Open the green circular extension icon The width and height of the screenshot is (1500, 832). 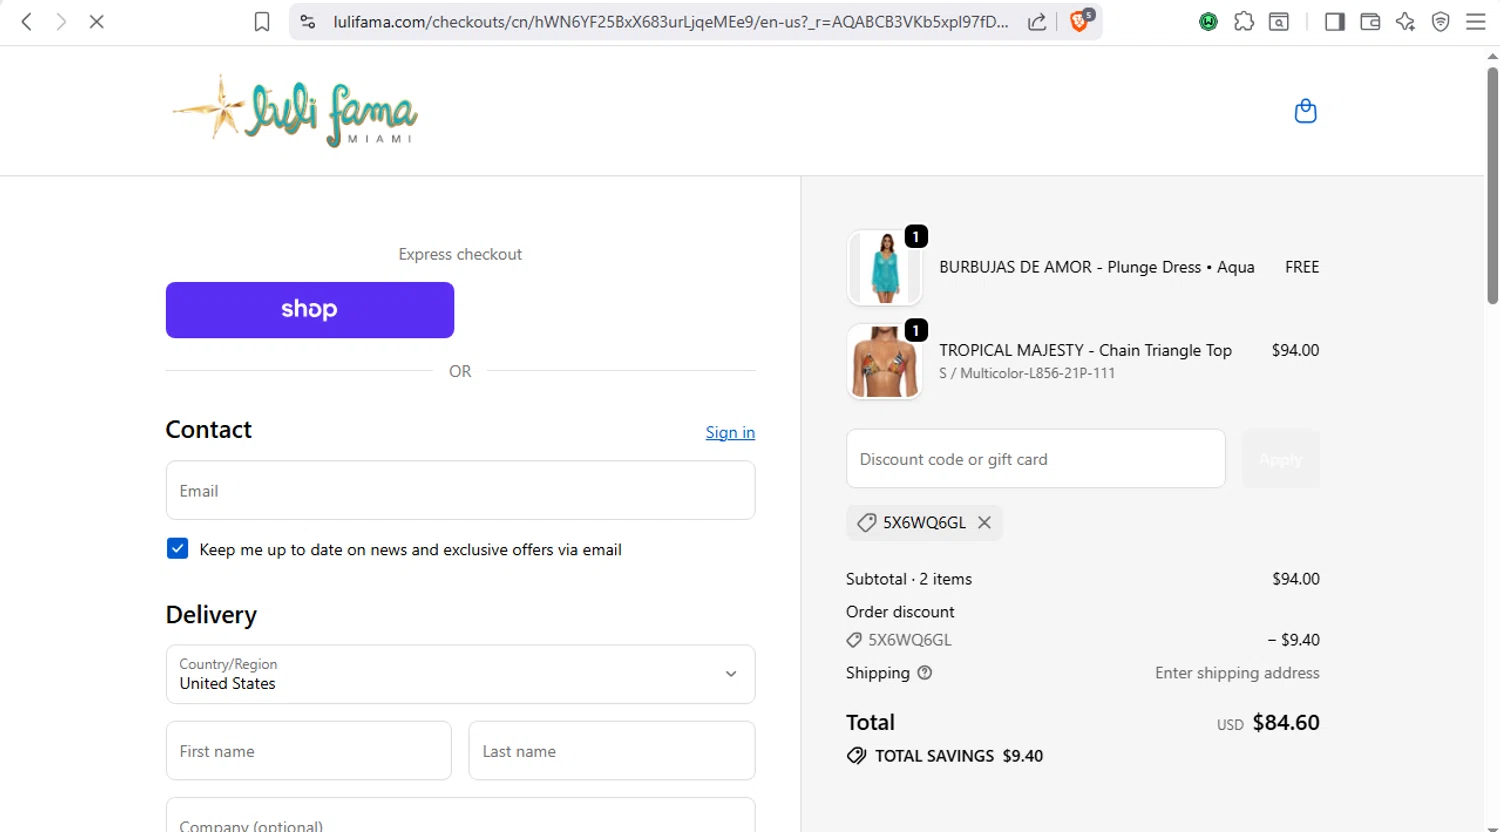click(1208, 22)
